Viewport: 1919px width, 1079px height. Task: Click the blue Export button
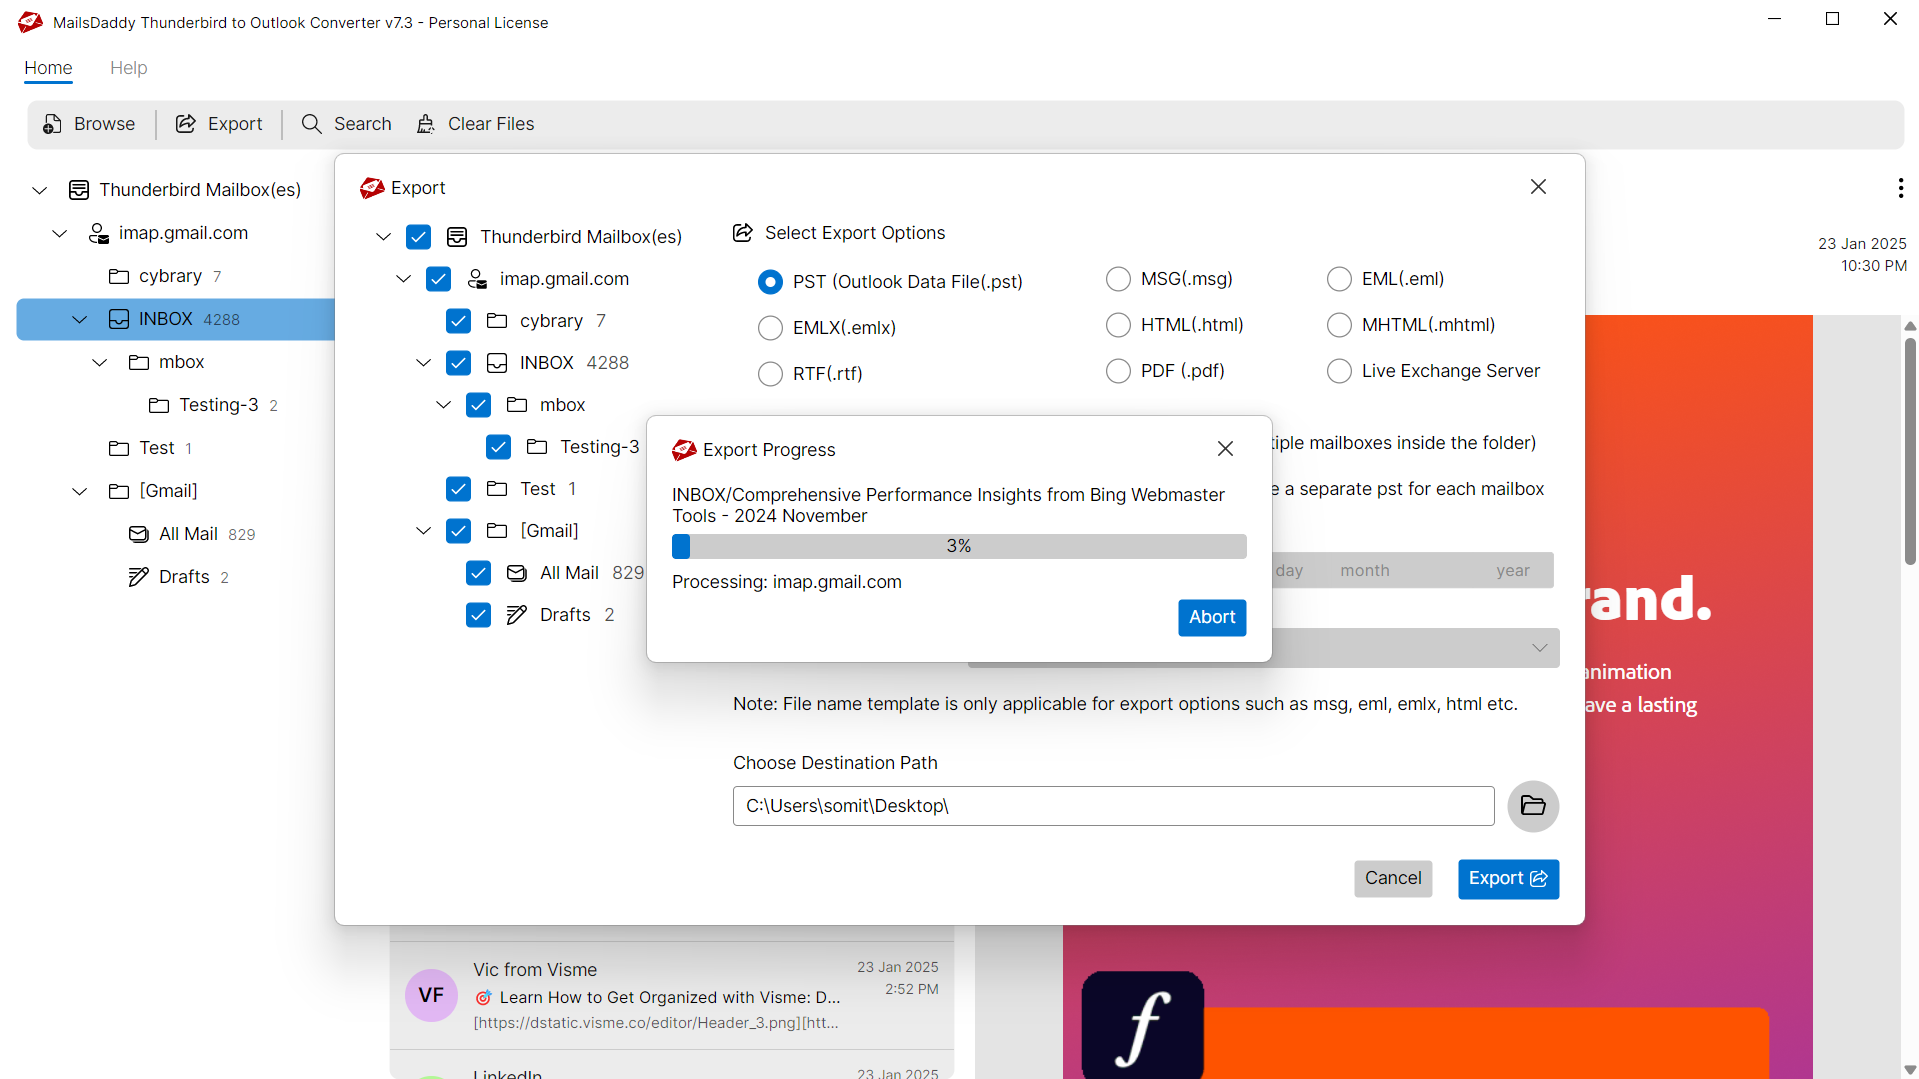point(1508,879)
